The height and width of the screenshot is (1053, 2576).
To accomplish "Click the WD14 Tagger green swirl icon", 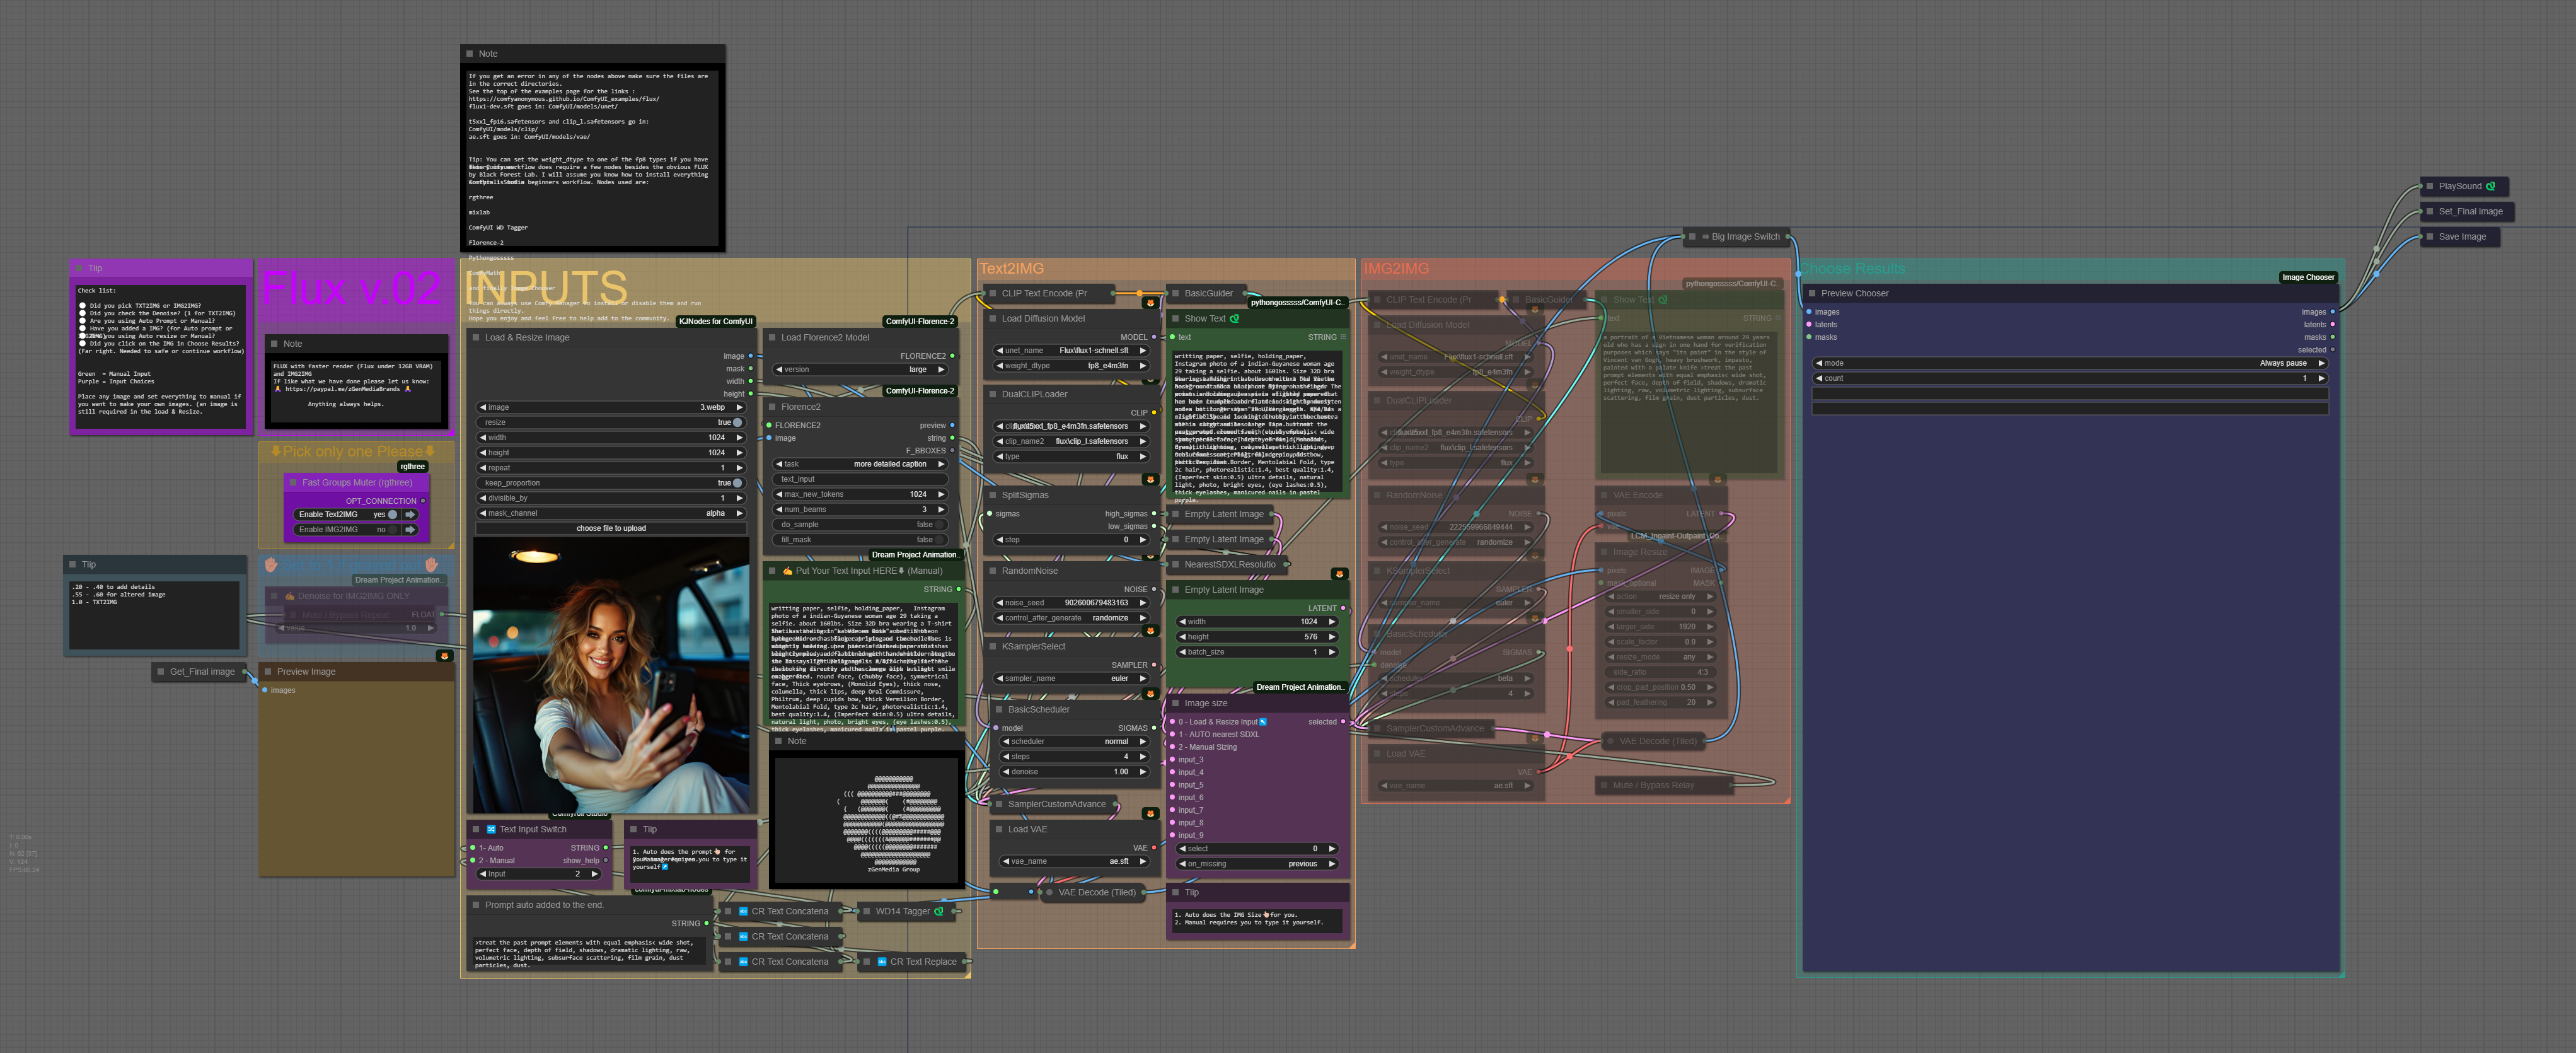I will click(x=938, y=911).
